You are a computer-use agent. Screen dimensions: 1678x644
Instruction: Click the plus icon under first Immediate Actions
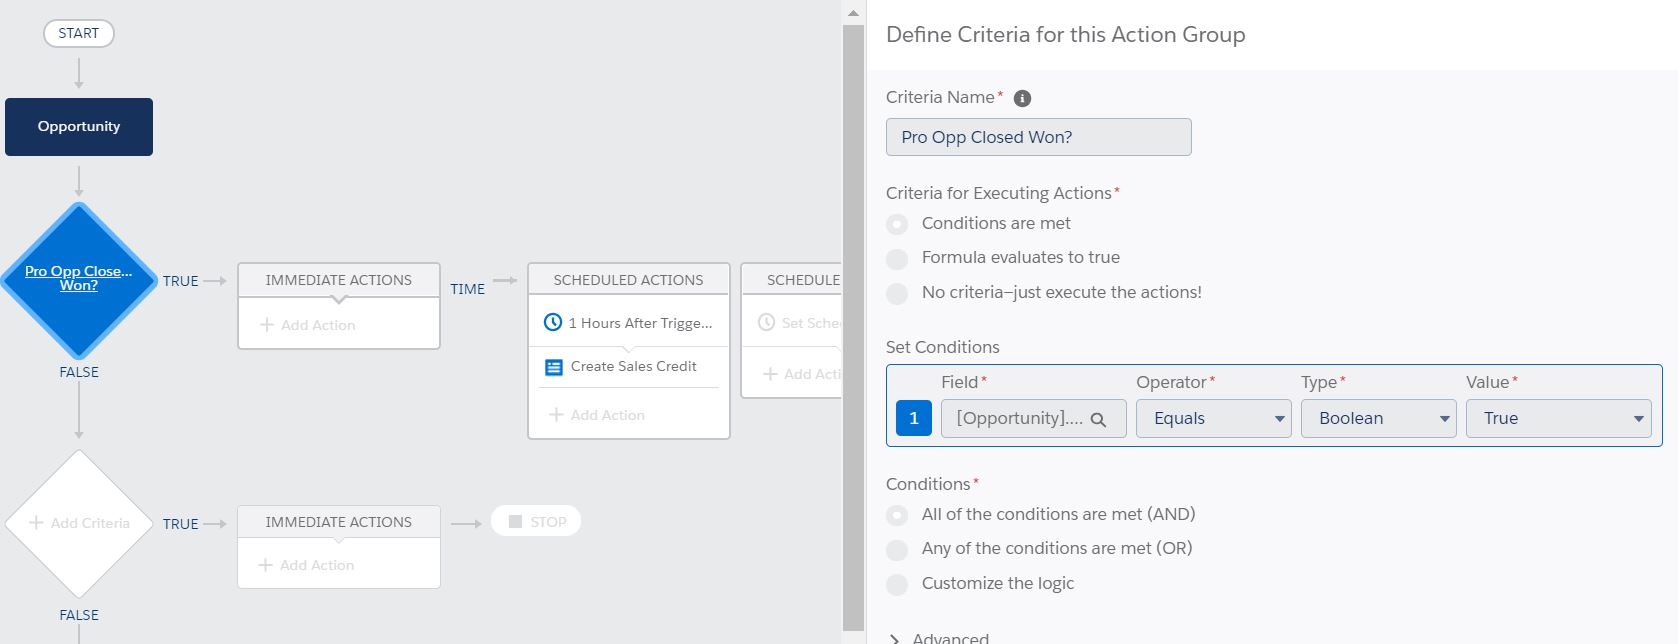267,325
